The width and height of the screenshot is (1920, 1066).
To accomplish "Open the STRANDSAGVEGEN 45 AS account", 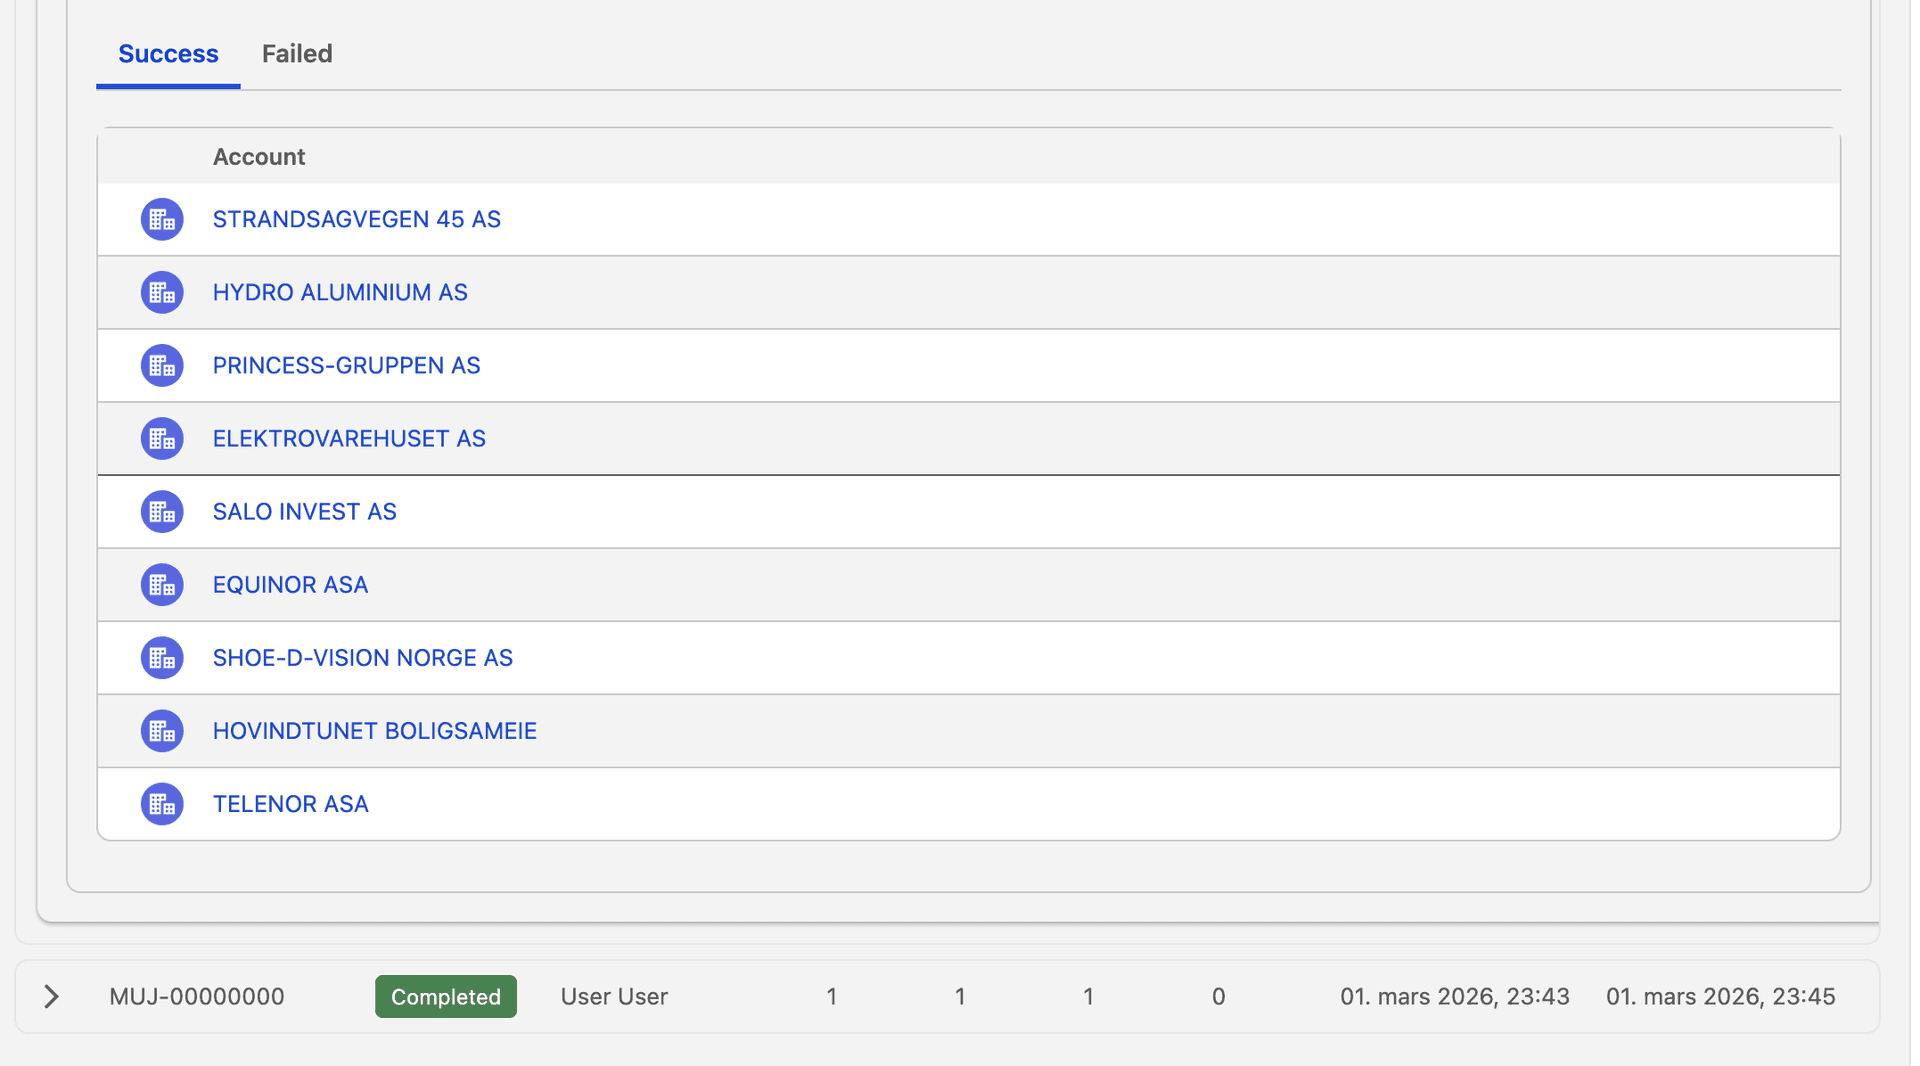I will click(x=356, y=219).
